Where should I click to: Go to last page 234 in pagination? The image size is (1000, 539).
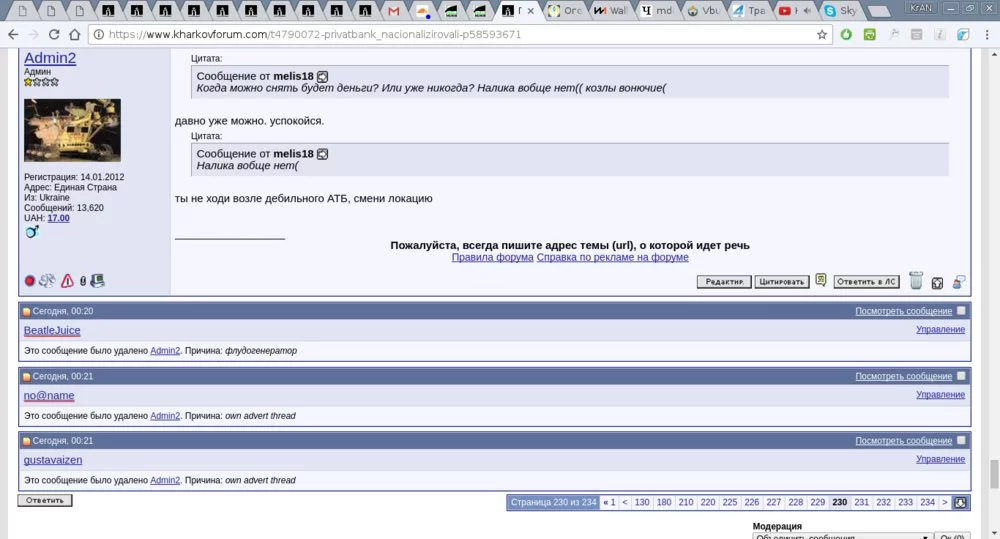coord(927,503)
